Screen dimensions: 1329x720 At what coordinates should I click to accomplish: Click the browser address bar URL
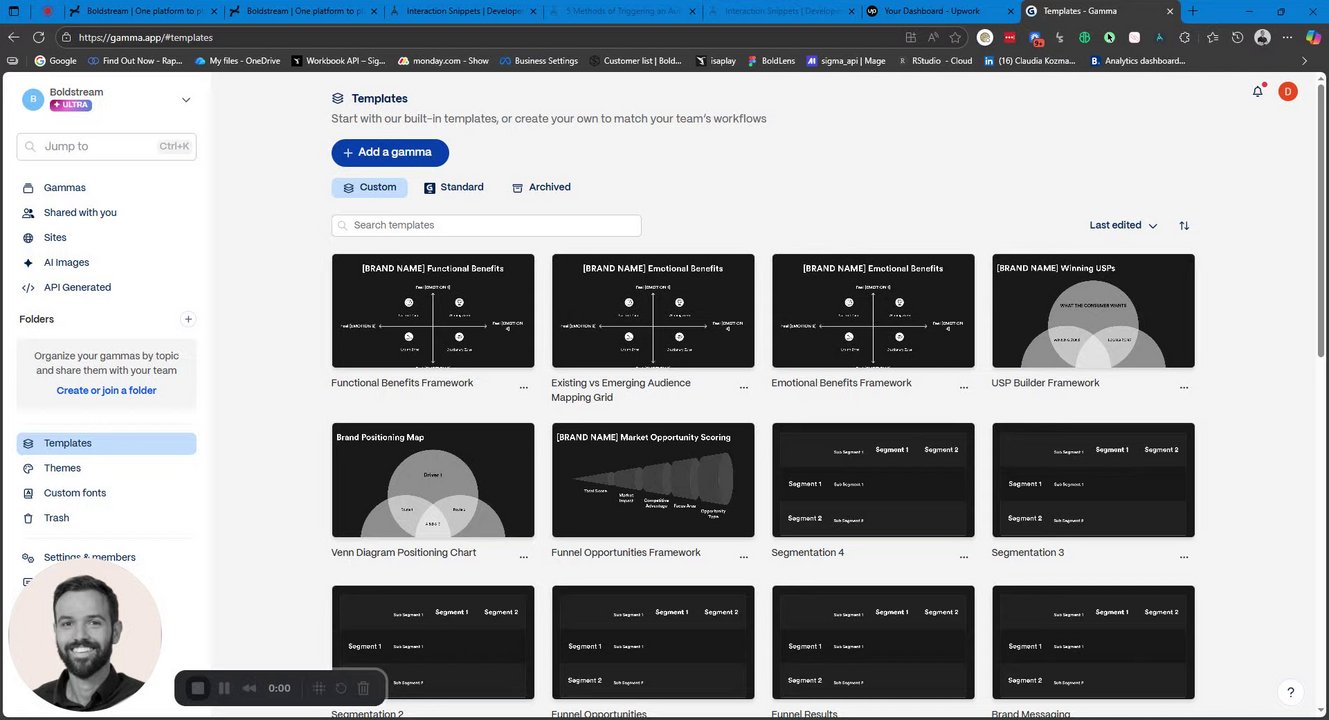point(145,37)
